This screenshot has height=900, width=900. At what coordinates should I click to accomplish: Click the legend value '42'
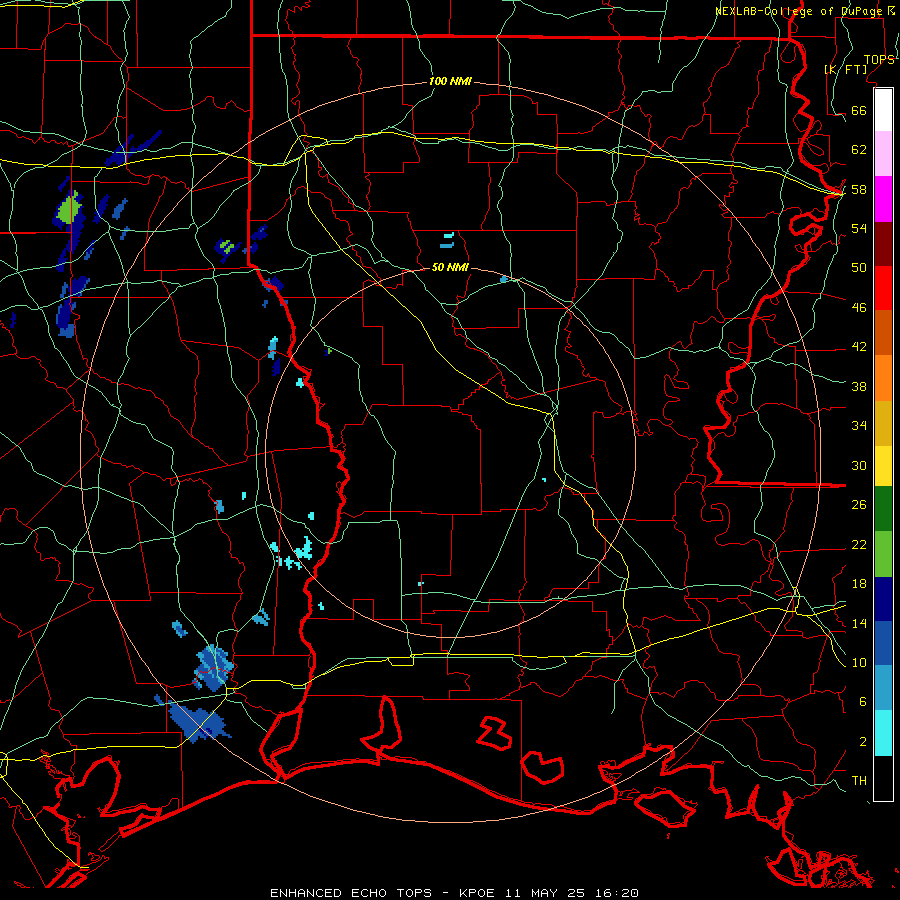click(x=859, y=347)
